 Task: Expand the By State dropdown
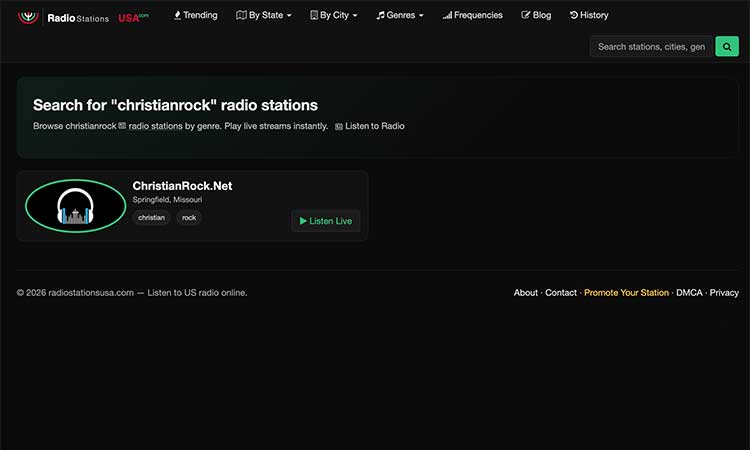coord(264,15)
